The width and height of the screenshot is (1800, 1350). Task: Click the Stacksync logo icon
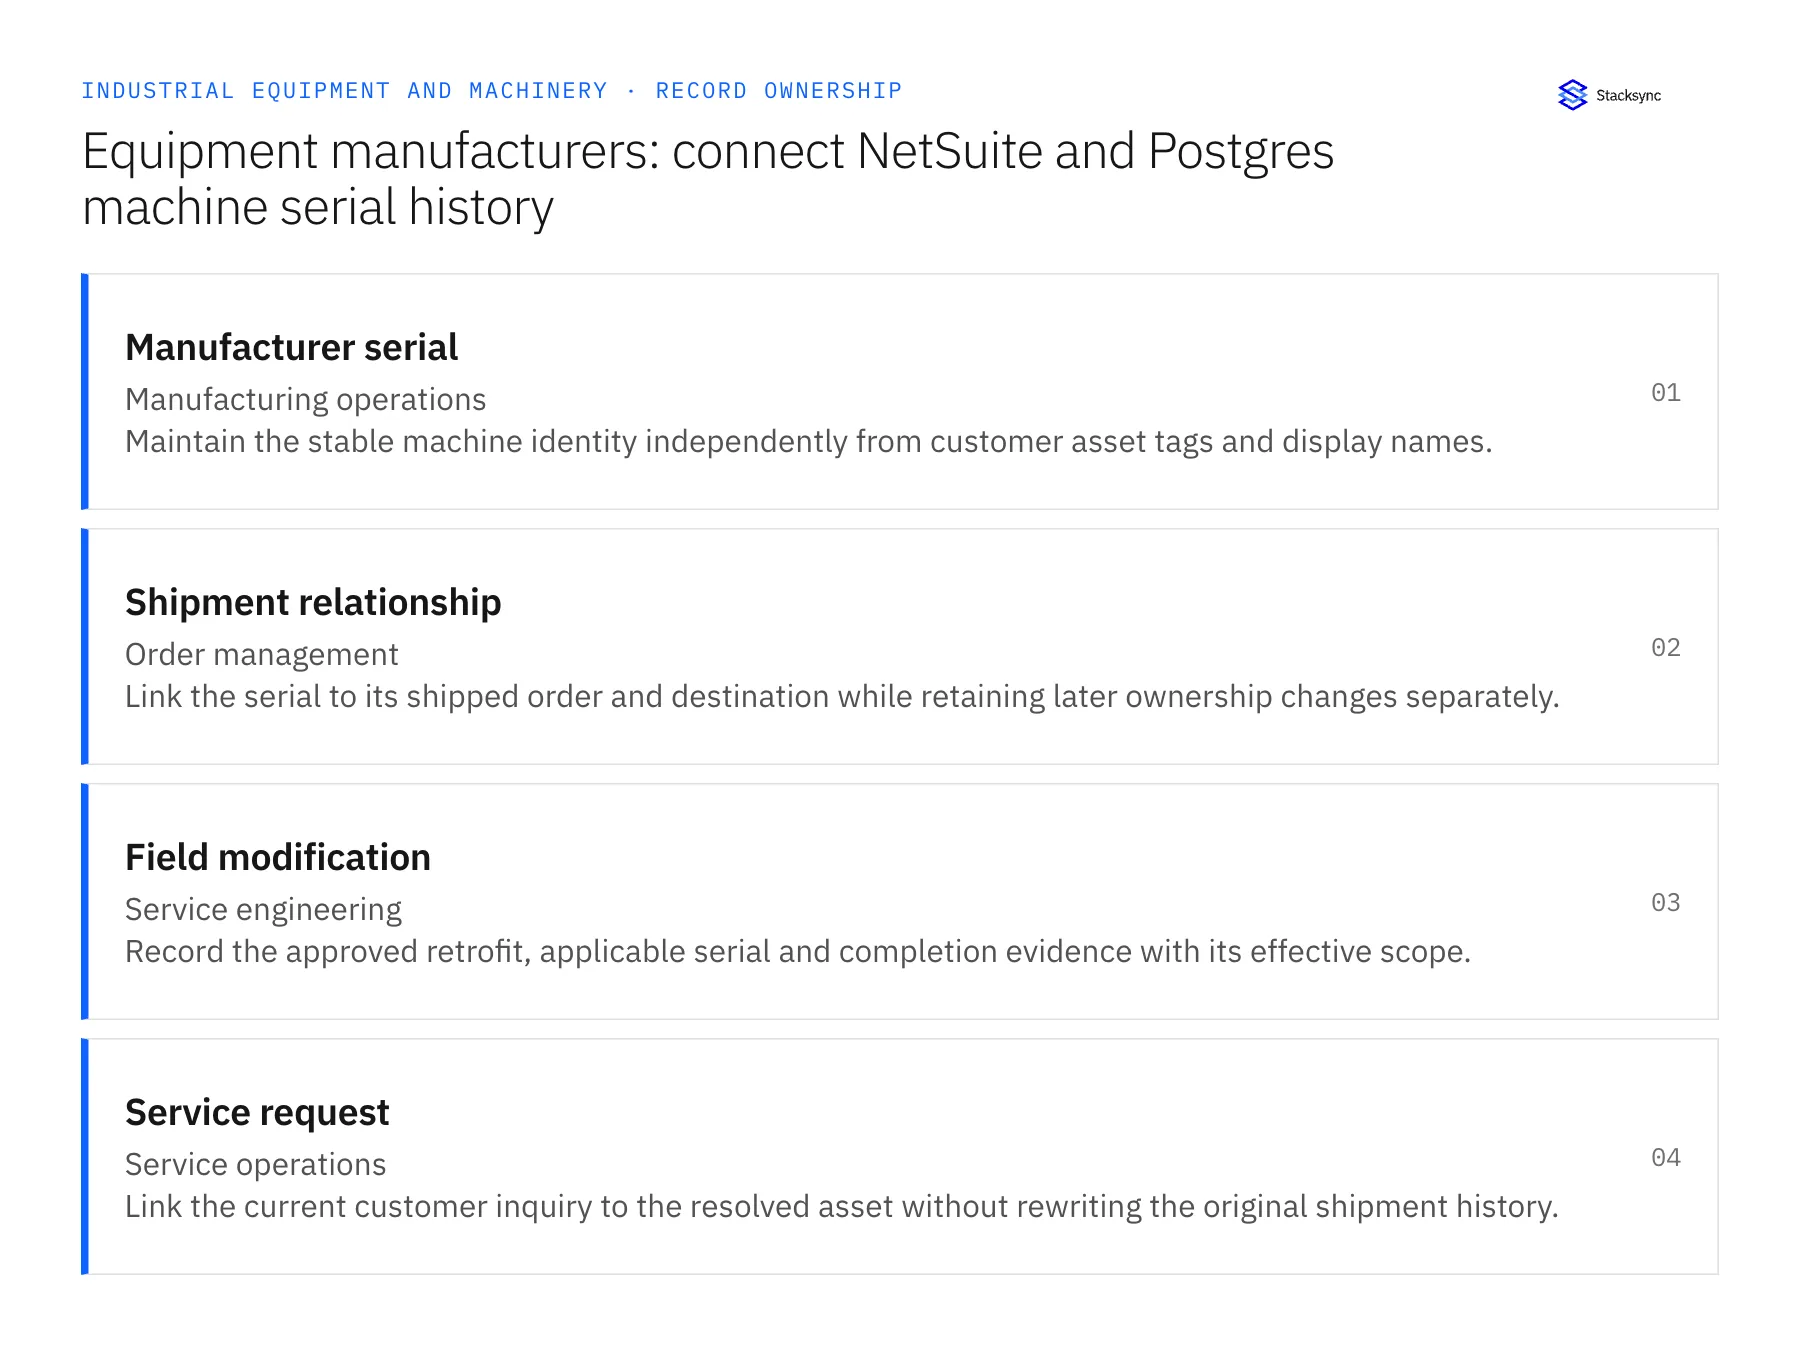pyautogui.click(x=1572, y=95)
